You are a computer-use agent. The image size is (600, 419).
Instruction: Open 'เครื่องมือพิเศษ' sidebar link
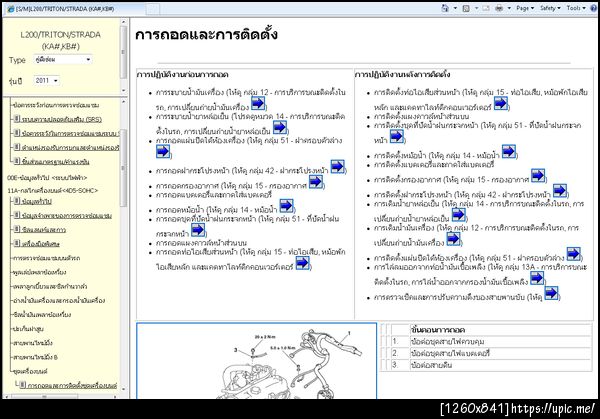pos(40,244)
